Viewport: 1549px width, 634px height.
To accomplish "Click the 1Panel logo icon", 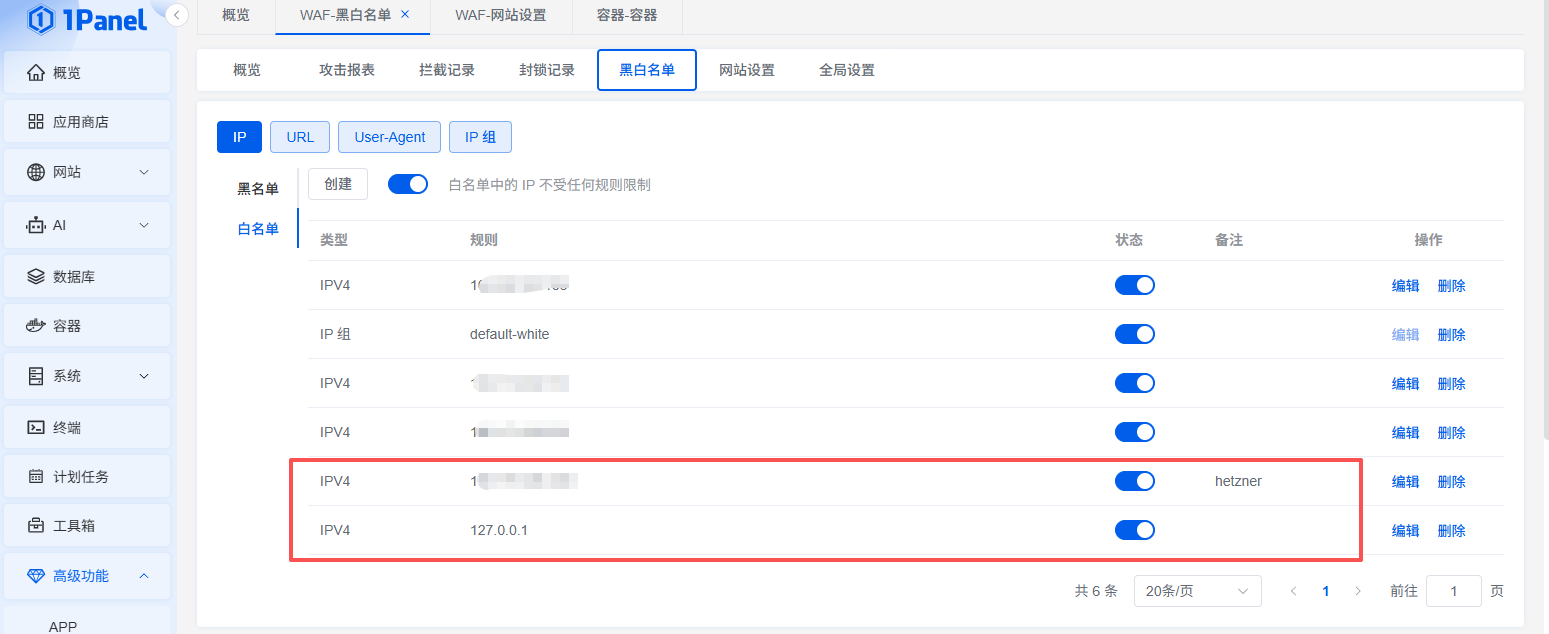I will tap(41, 19).
